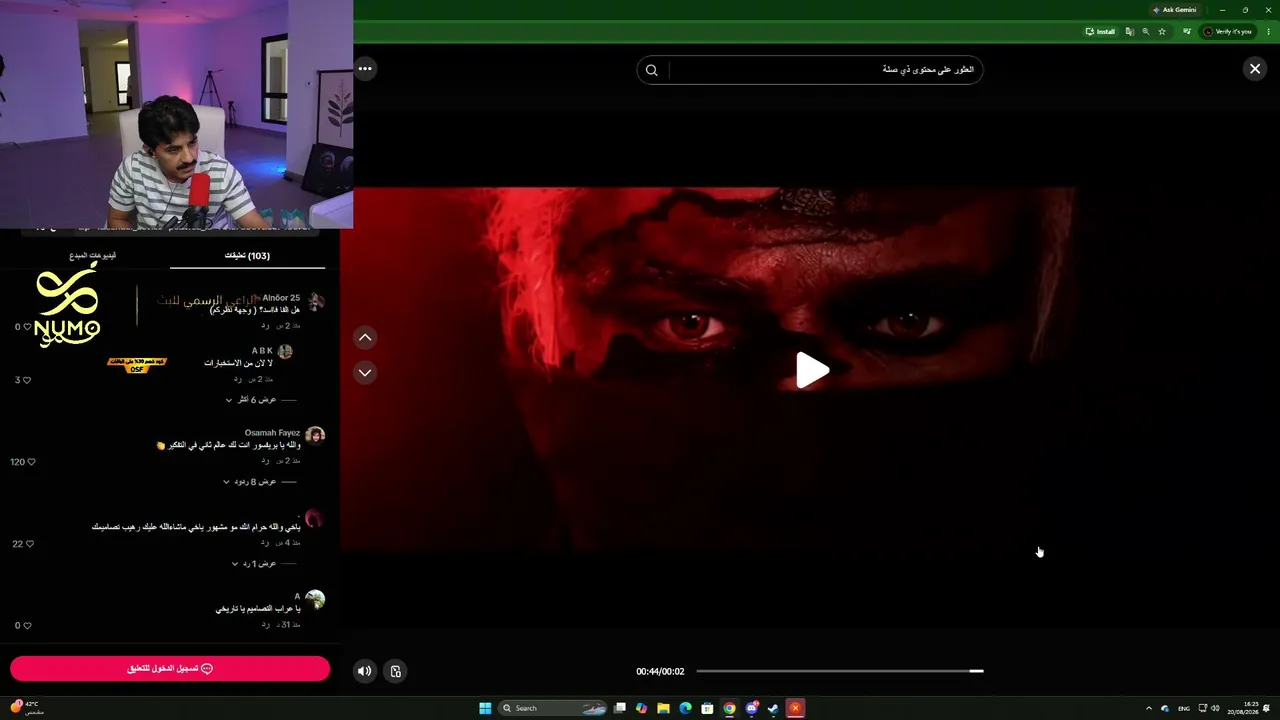
Task: Bookmark this page with the star icon
Action: pos(1162,31)
